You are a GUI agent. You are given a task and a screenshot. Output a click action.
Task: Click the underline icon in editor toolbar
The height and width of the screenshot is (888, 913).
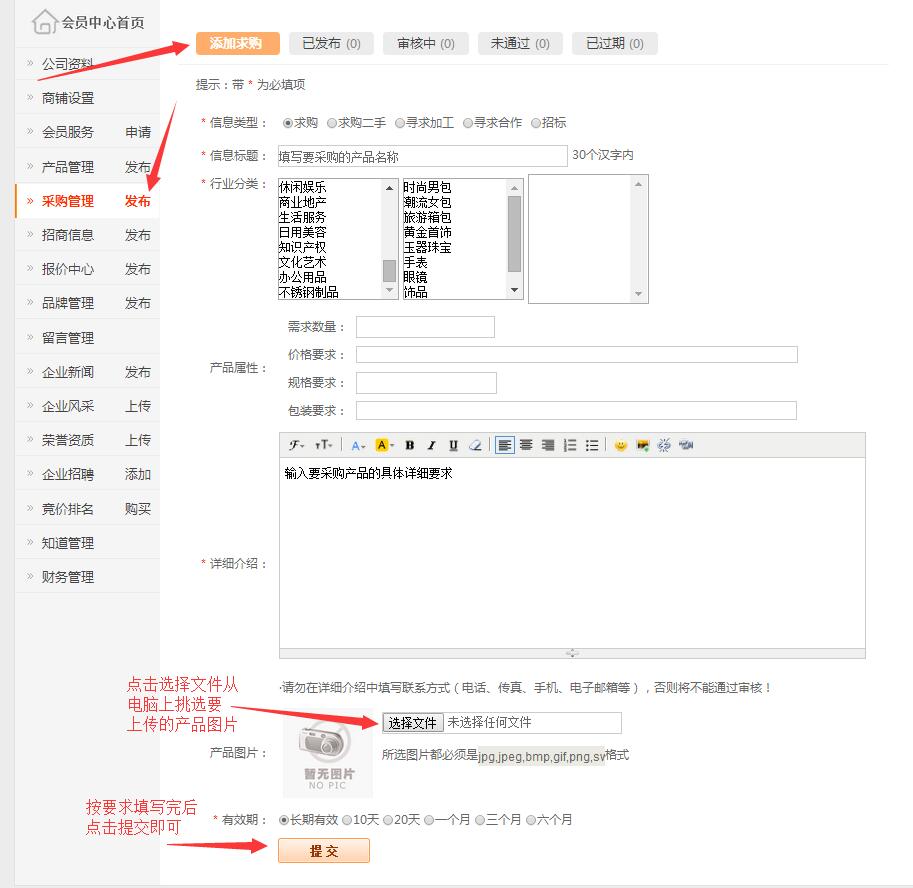(x=453, y=445)
